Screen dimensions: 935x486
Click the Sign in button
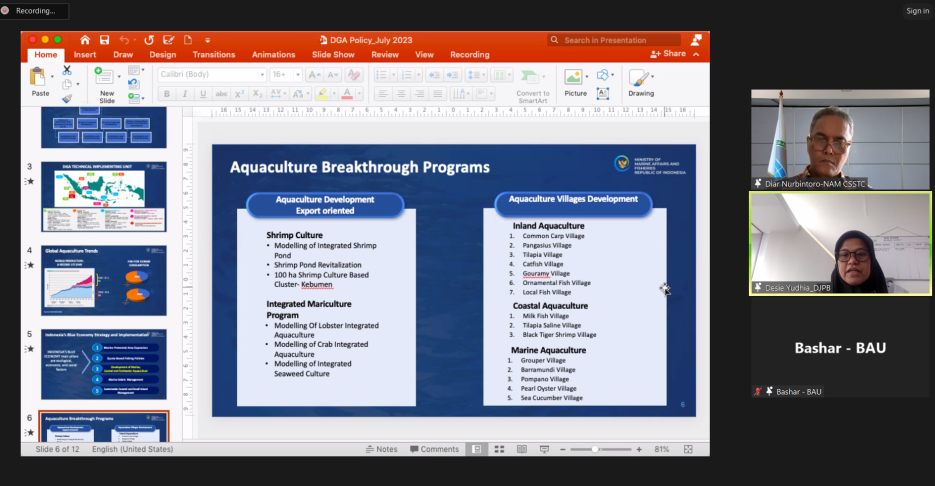tap(917, 11)
